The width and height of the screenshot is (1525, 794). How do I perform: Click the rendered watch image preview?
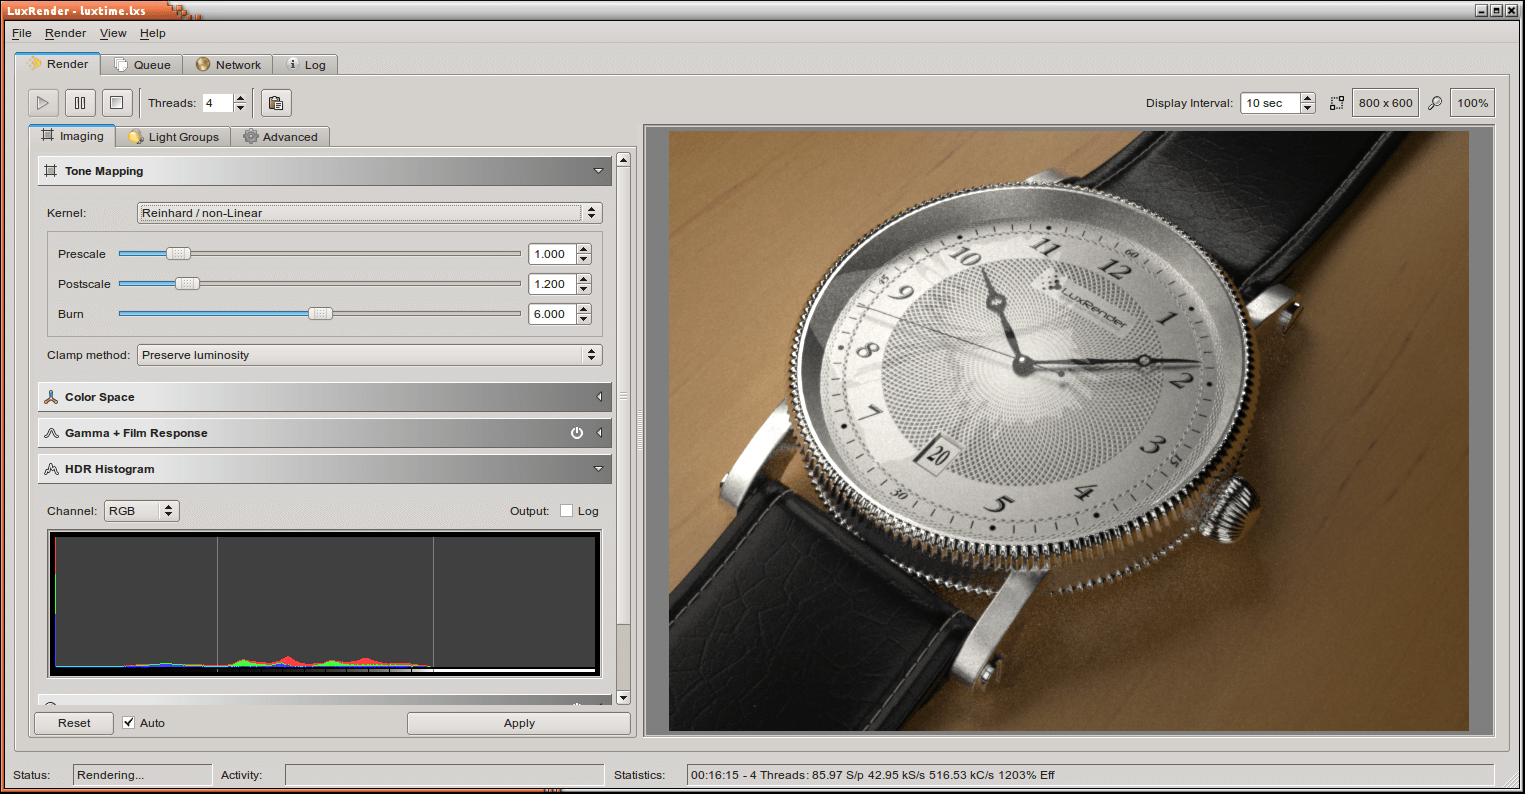1068,430
